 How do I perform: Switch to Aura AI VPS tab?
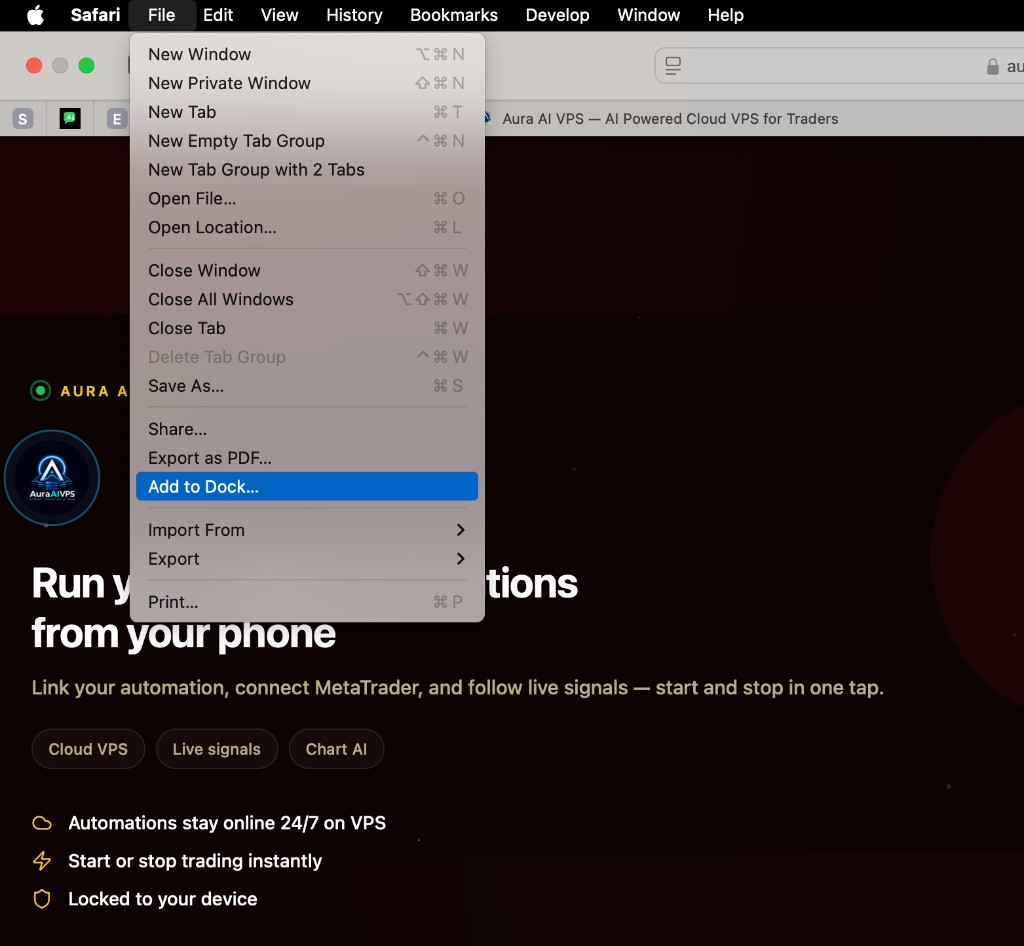click(670, 119)
